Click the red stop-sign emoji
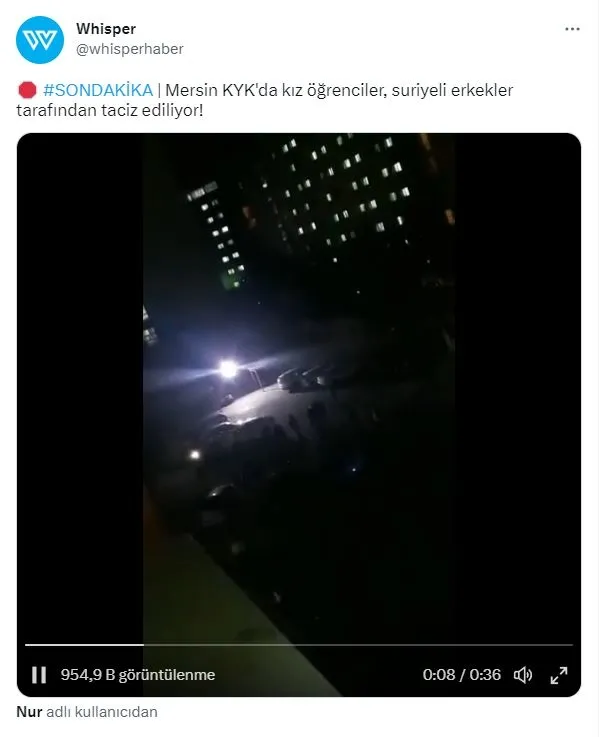 [27, 90]
